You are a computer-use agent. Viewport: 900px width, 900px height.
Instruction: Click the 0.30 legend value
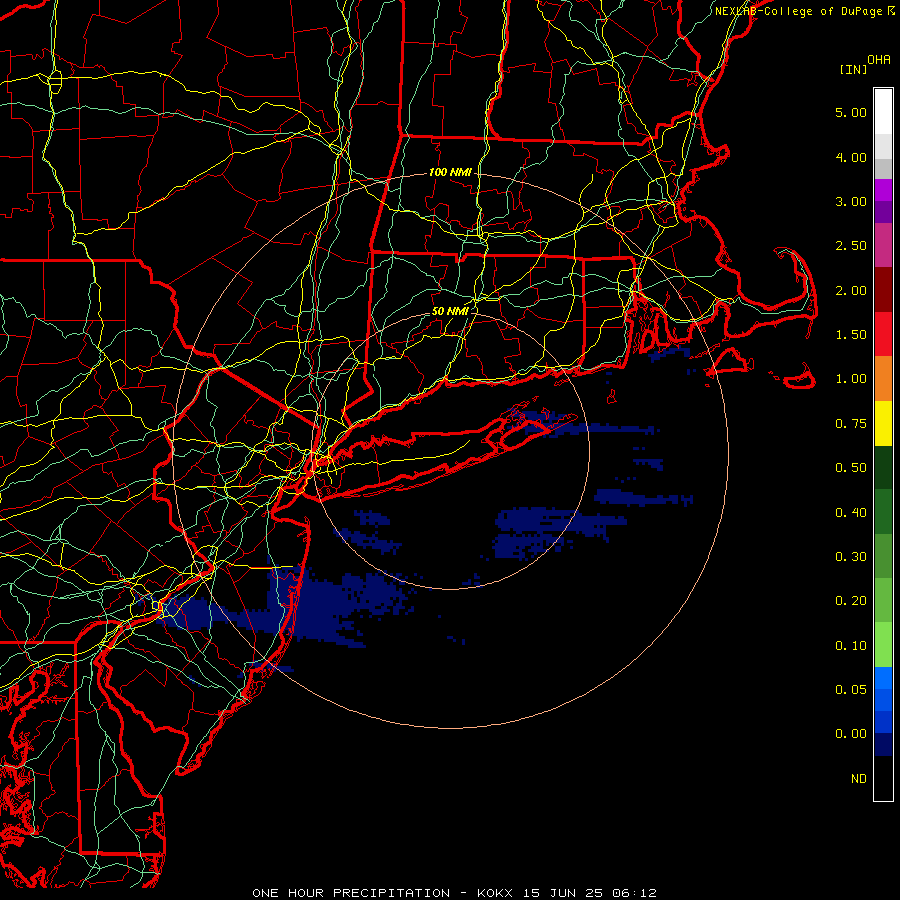tap(851, 557)
